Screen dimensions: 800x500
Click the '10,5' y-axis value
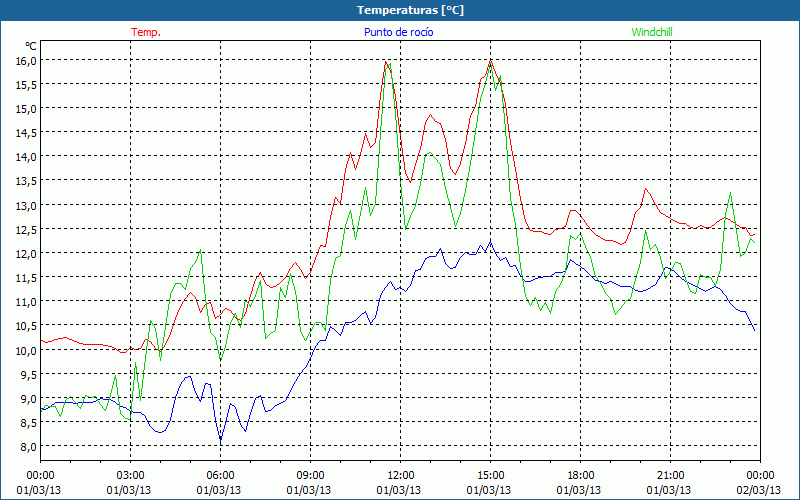27,326
